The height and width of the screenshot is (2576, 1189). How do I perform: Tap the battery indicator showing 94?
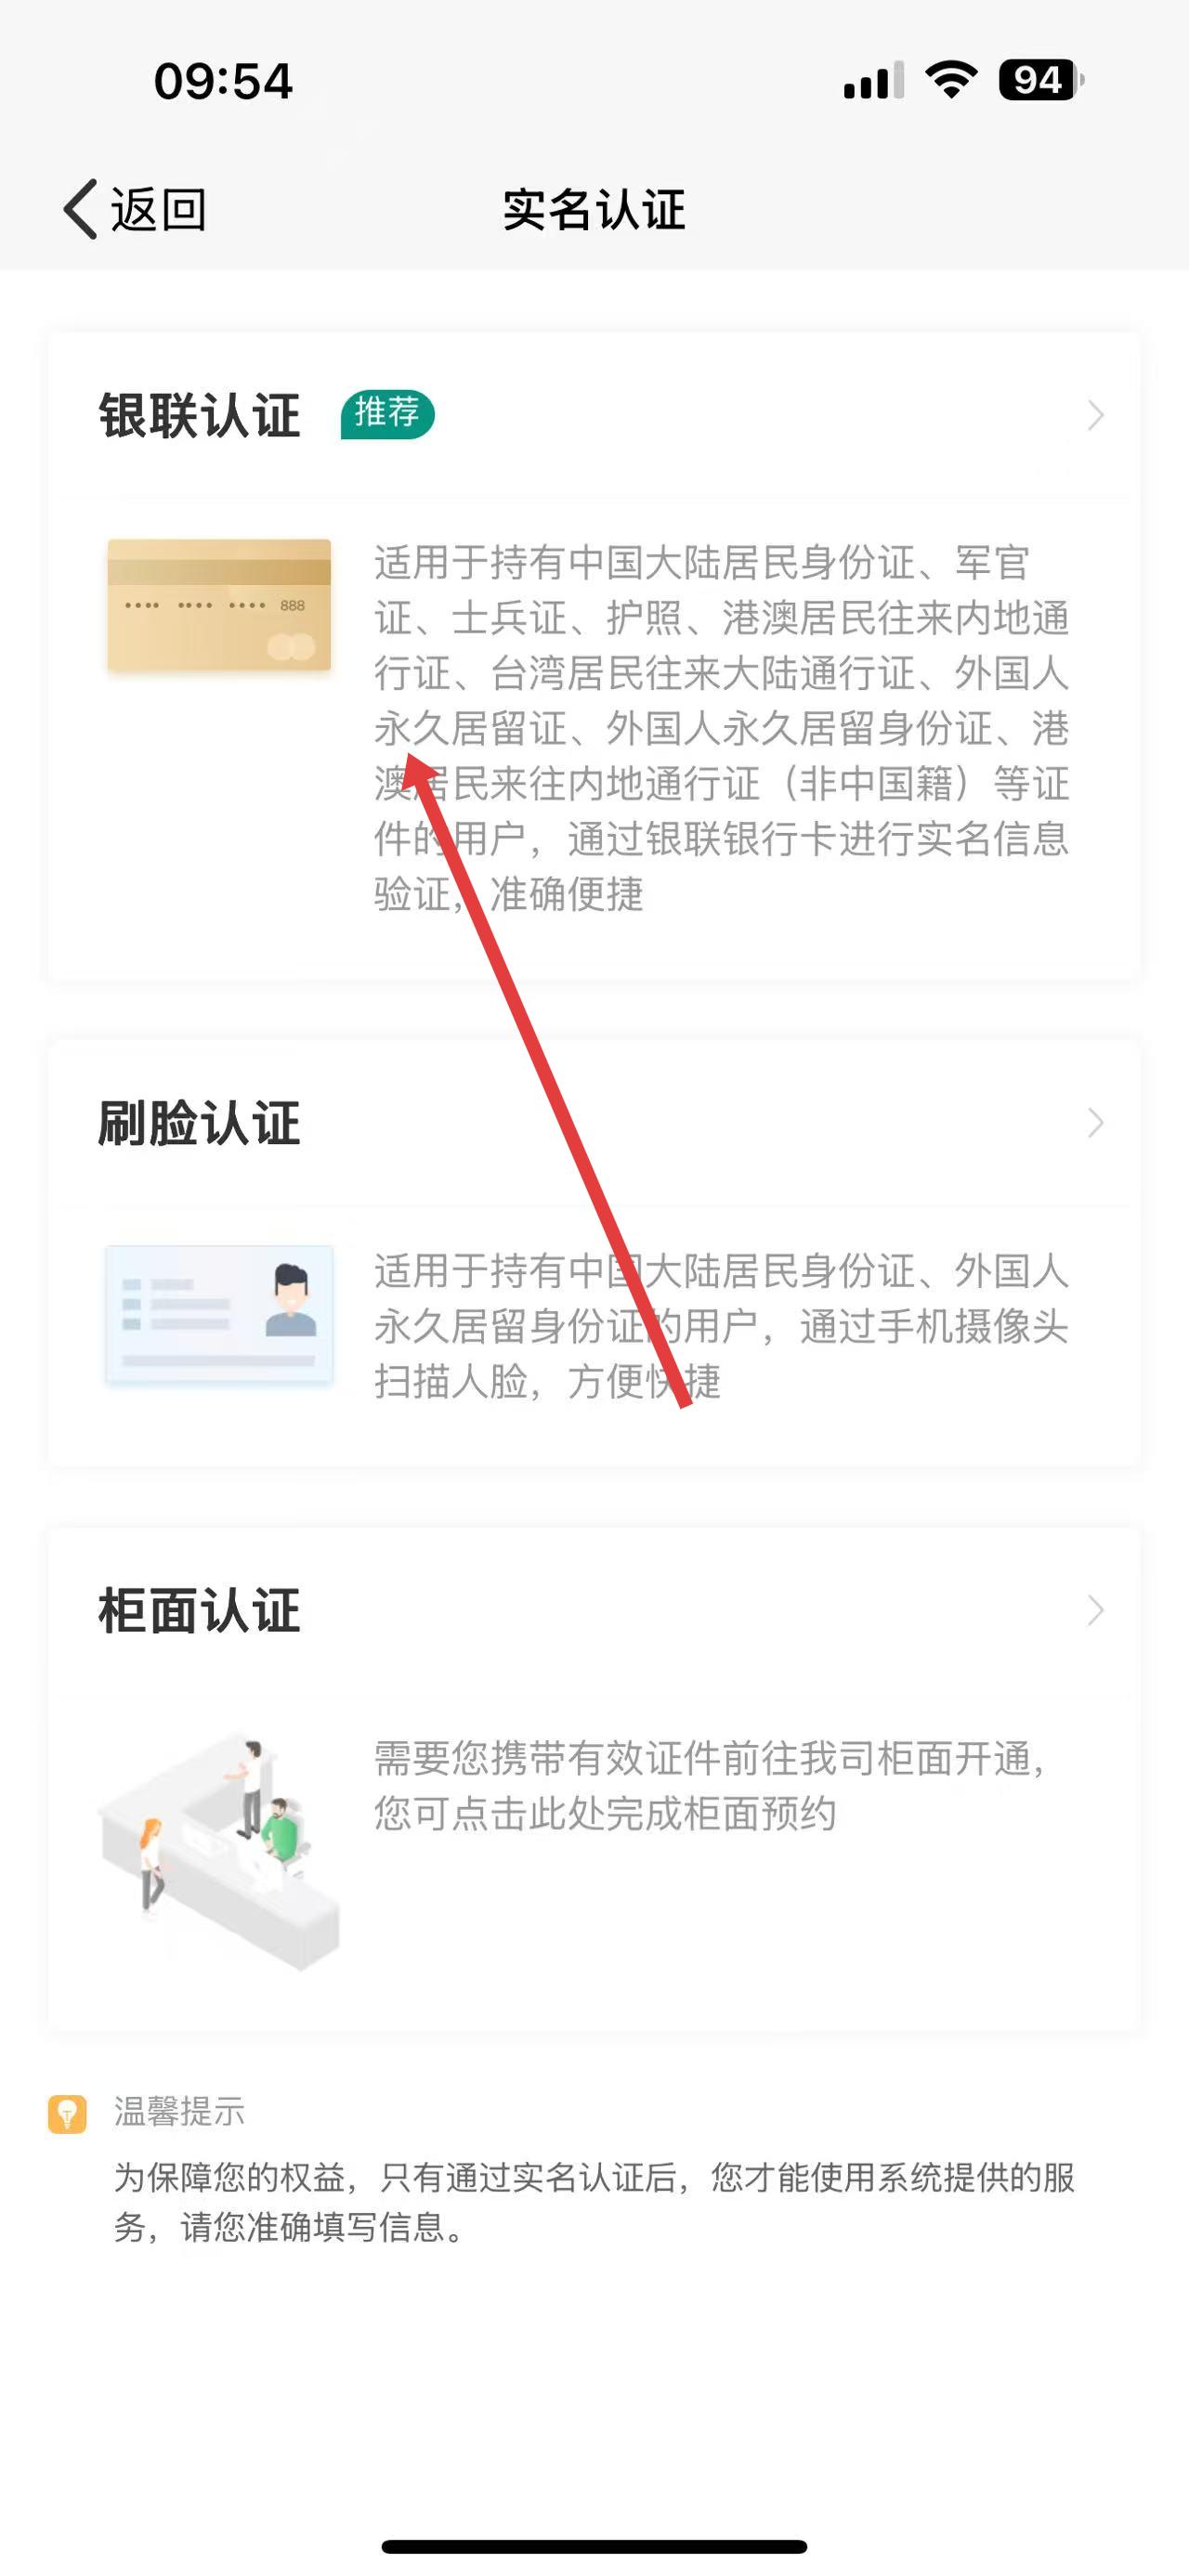1041,79
